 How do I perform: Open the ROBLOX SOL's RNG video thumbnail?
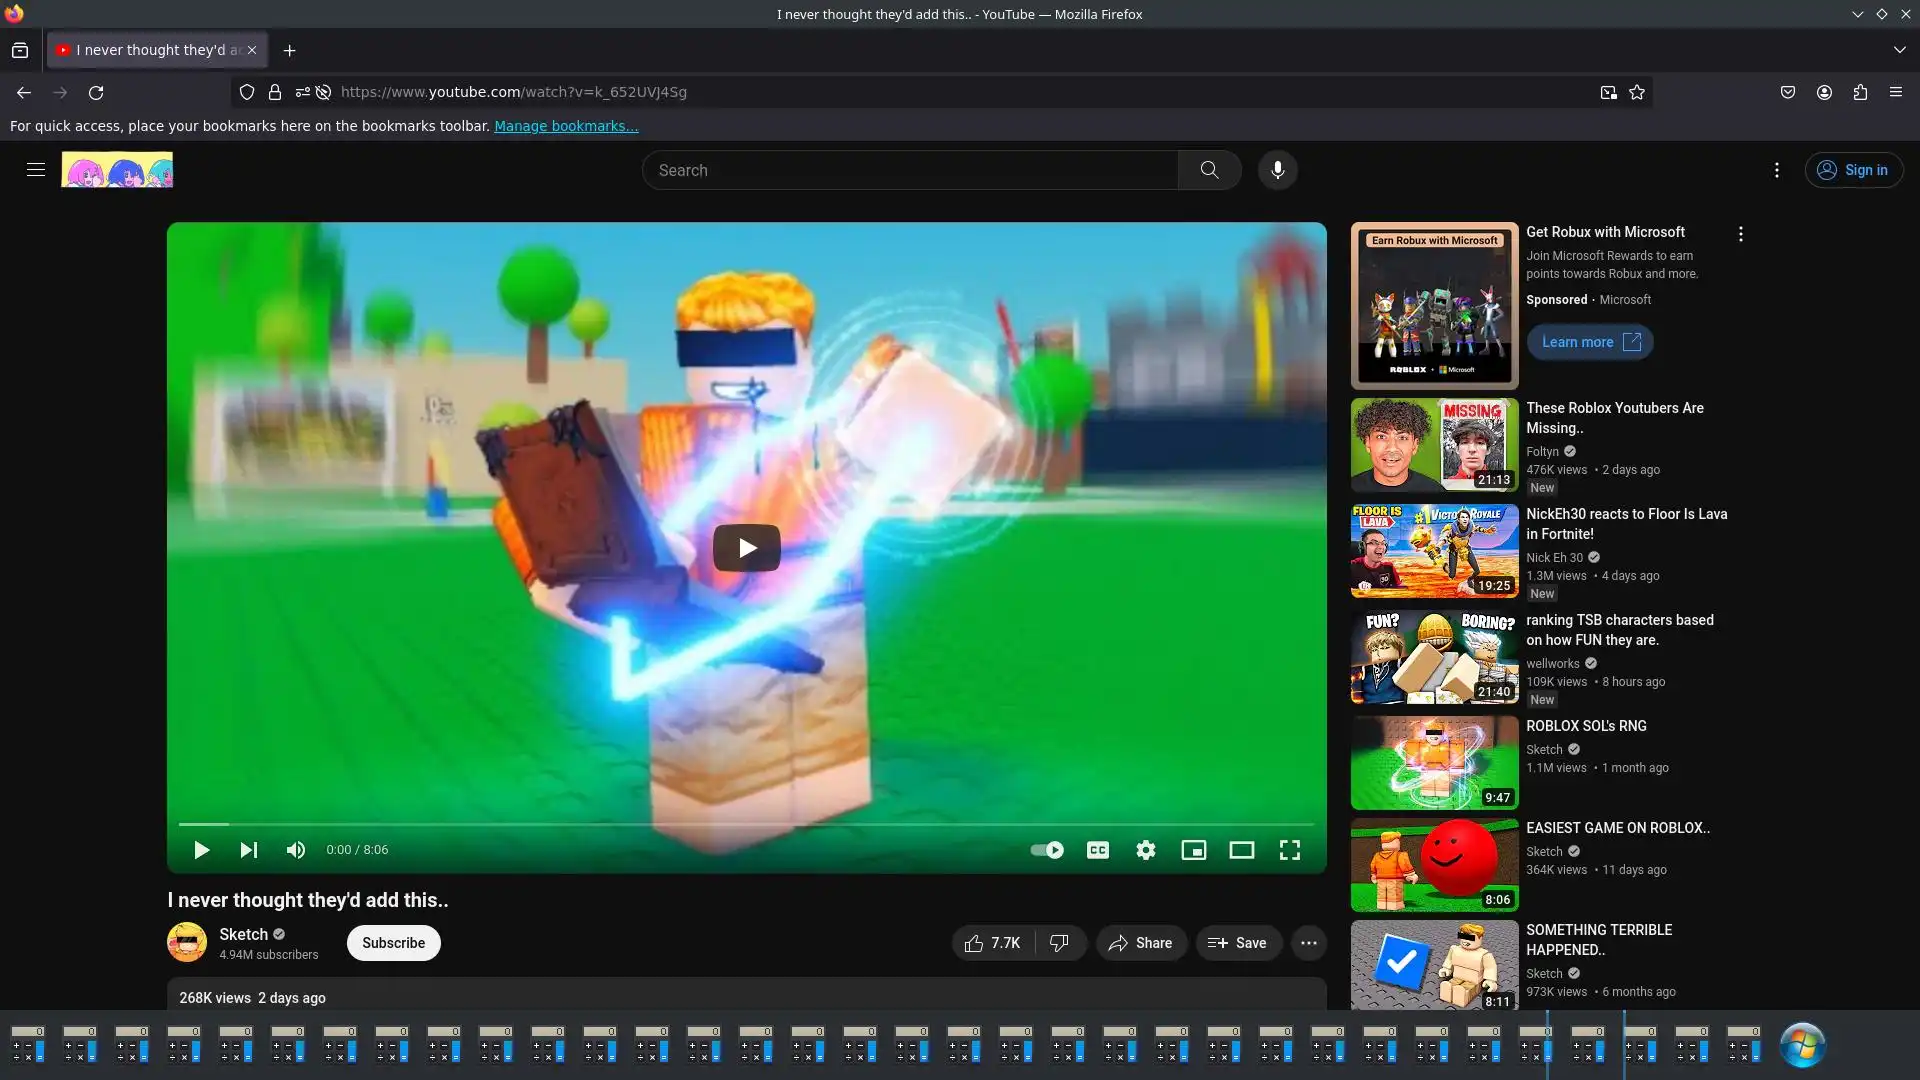tap(1434, 763)
